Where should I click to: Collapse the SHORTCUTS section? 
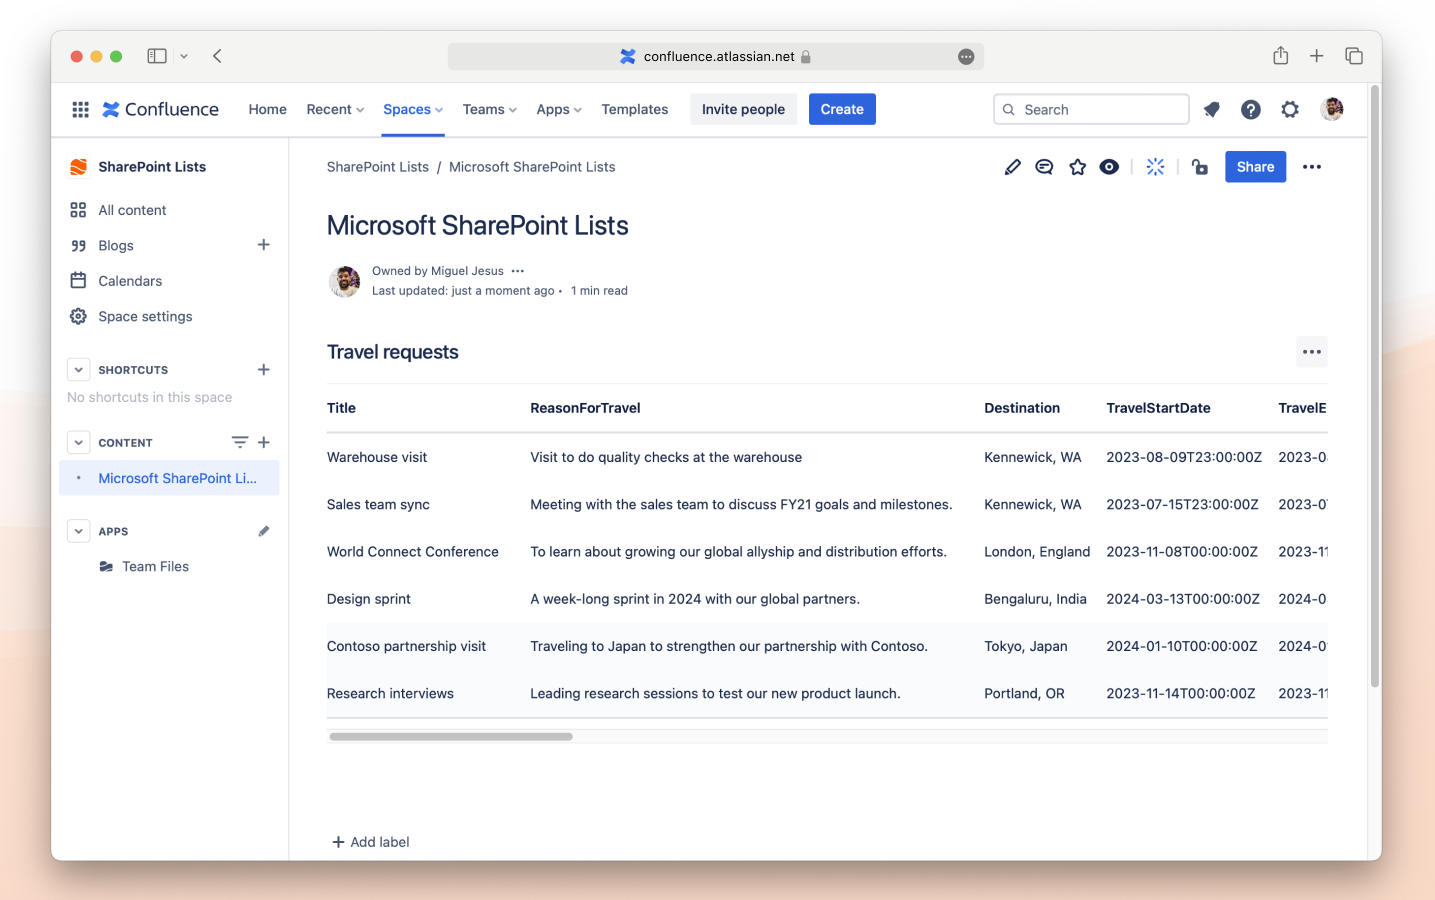click(x=79, y=370)
